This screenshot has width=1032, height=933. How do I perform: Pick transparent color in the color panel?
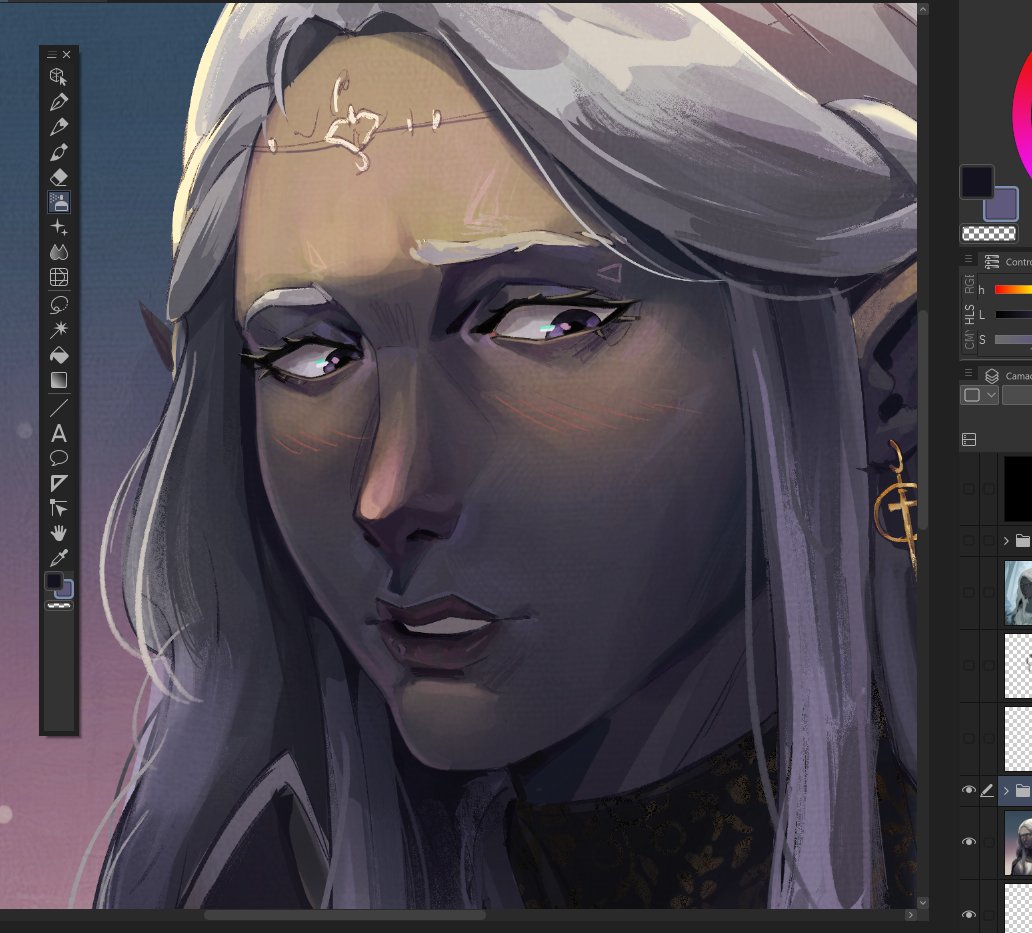[x=989, y=233]
